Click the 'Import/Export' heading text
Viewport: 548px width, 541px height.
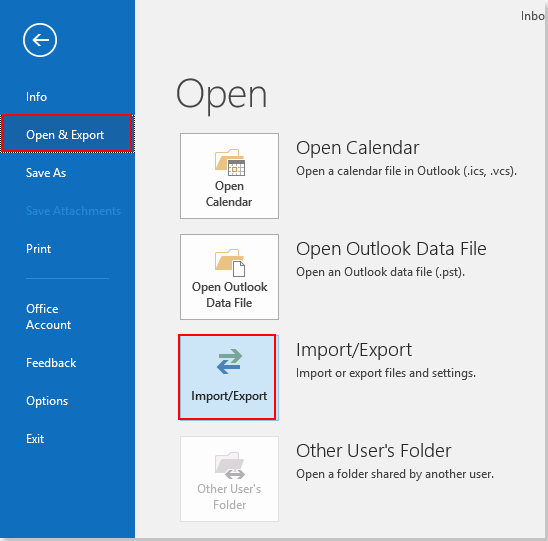tap(354, 350)
